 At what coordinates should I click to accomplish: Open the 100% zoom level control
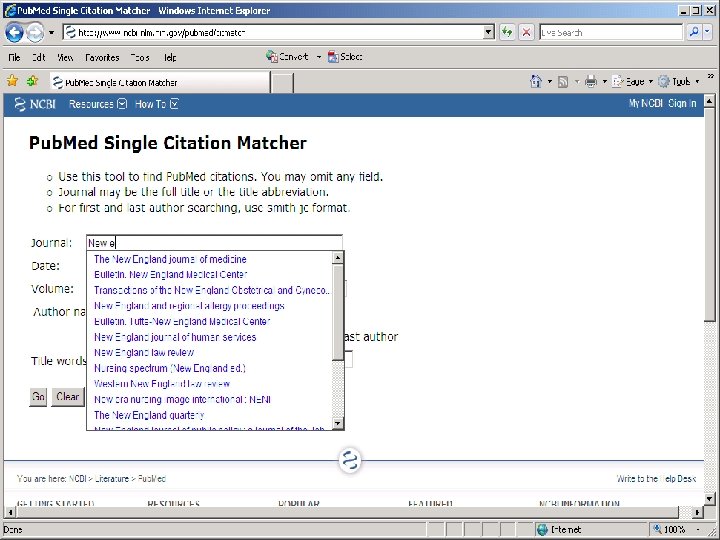(676, 529)
